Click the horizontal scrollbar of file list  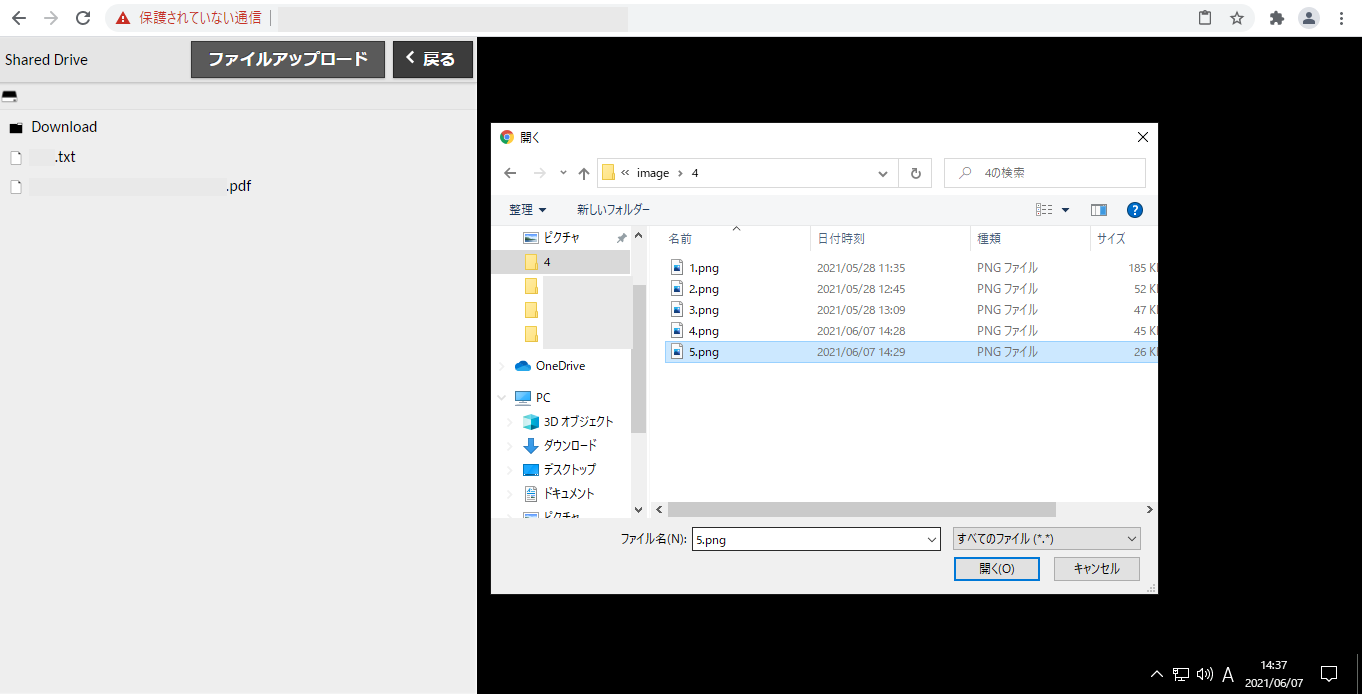coord(862,510)
